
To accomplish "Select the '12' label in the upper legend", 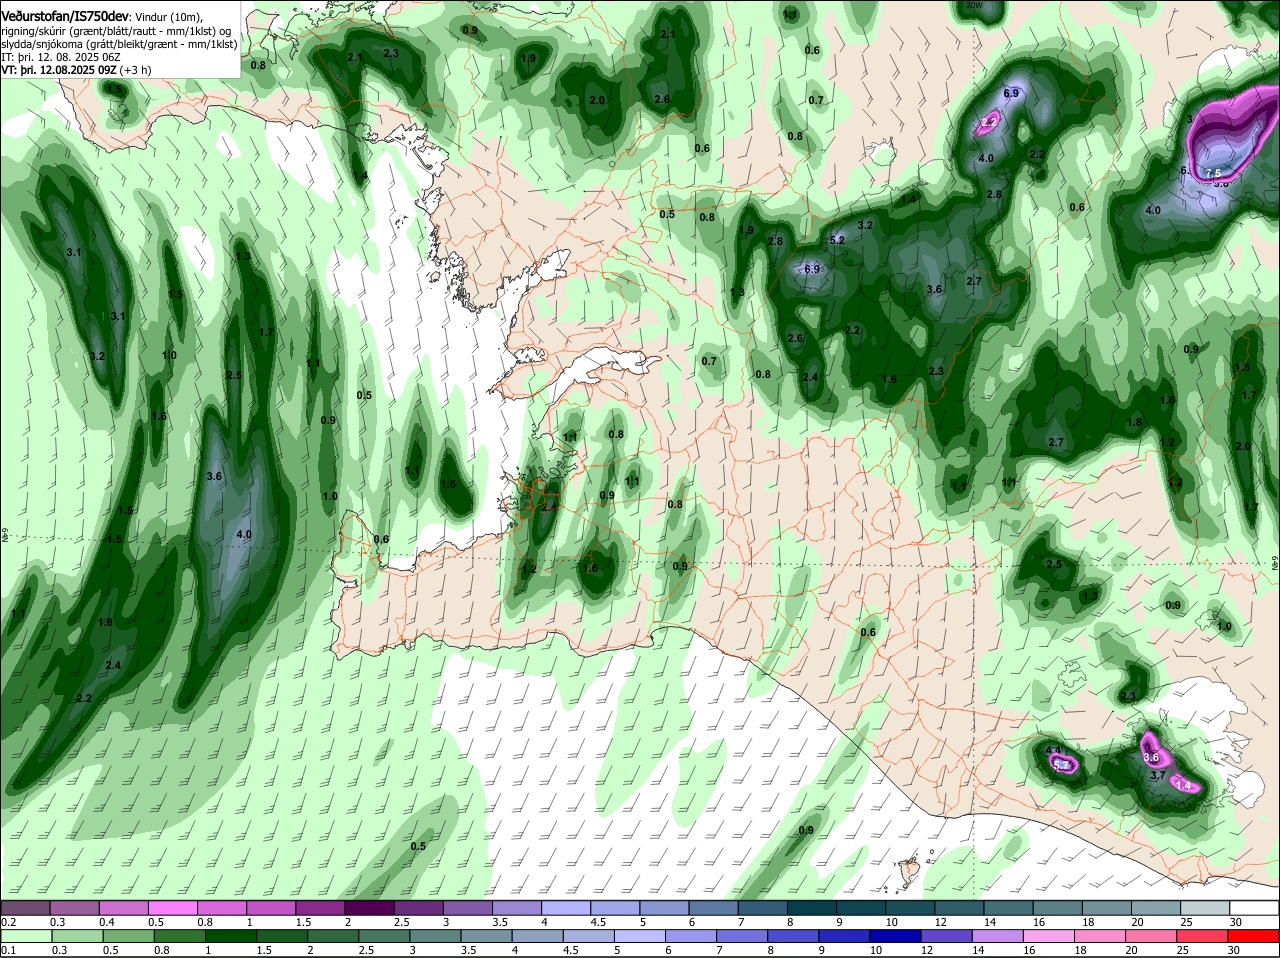I will click(941, 922).
